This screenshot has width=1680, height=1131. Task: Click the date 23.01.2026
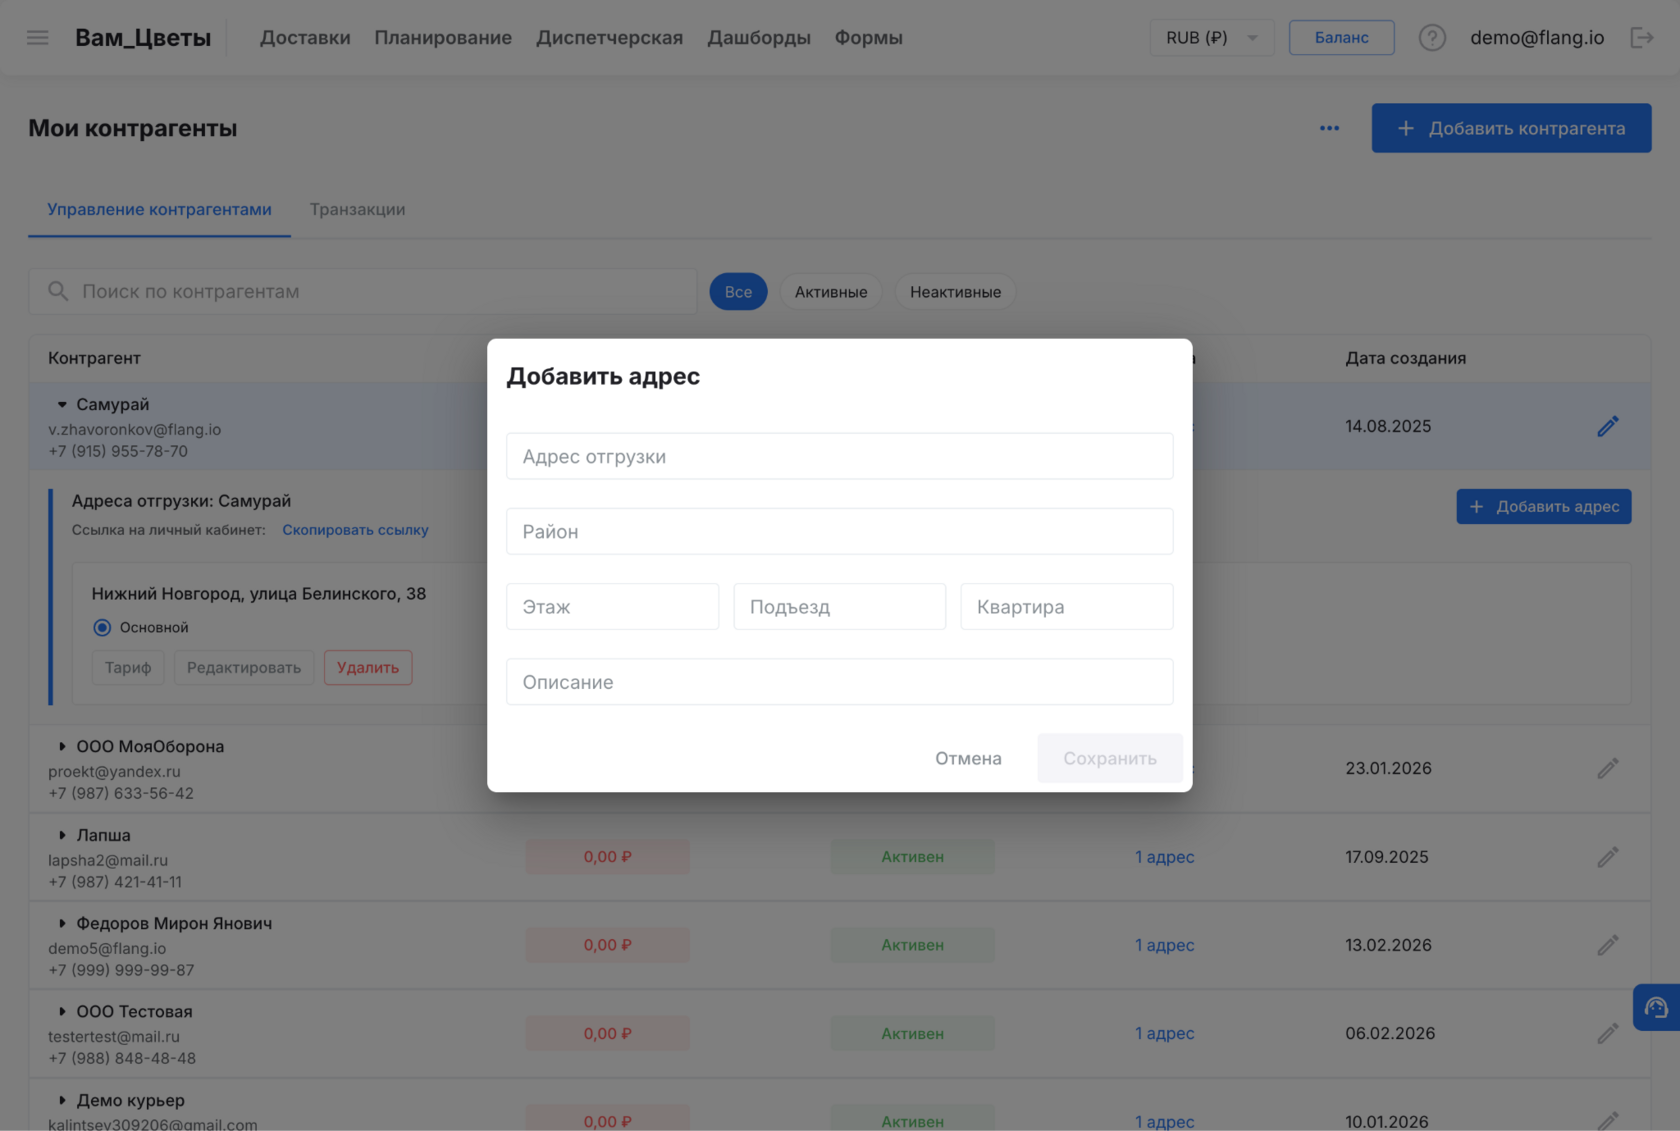[x=1388, y=768]
